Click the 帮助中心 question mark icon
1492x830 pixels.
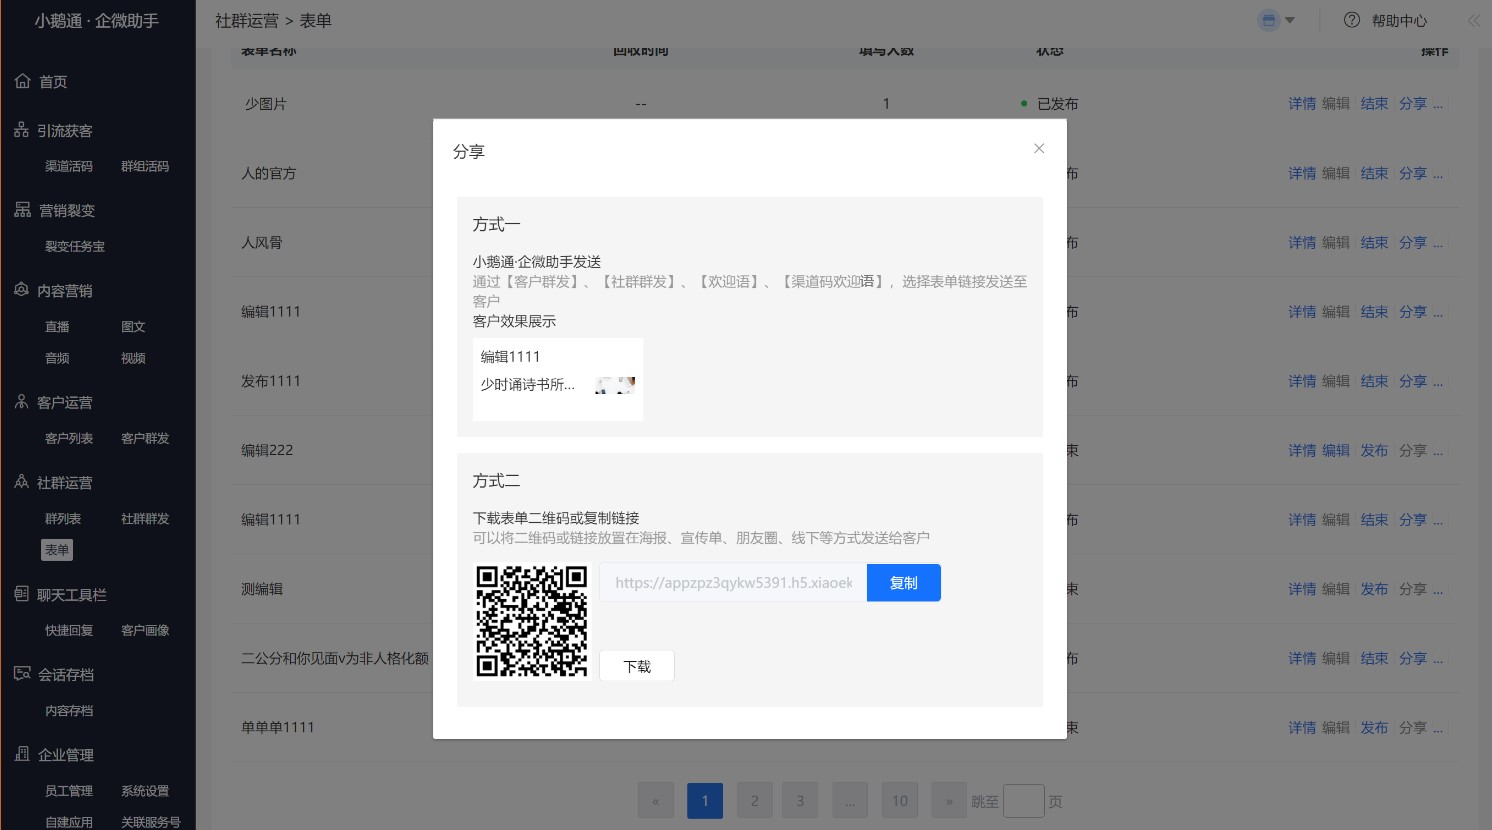click(x=1352, y=20)
